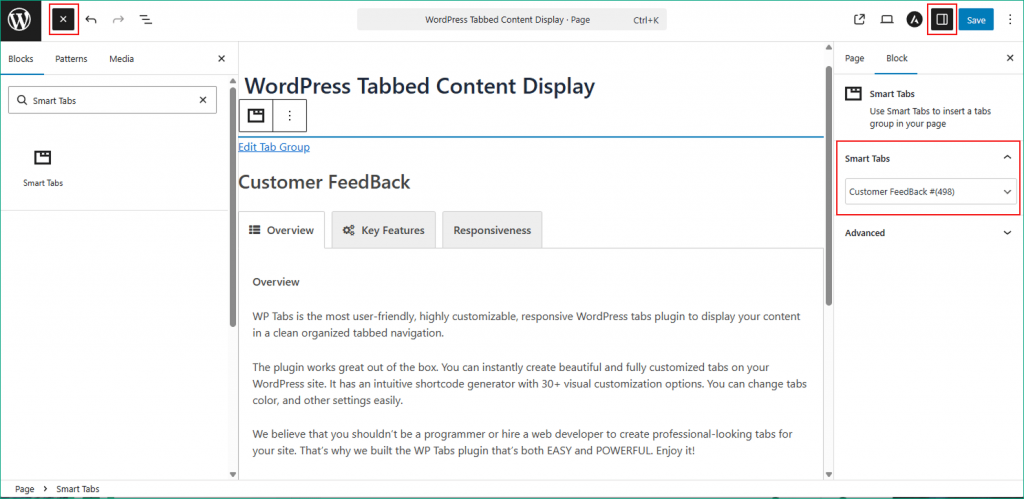Switch to the Patterns tab
The width and height of the screenshot is (1024, 499).
click(71, 59)
